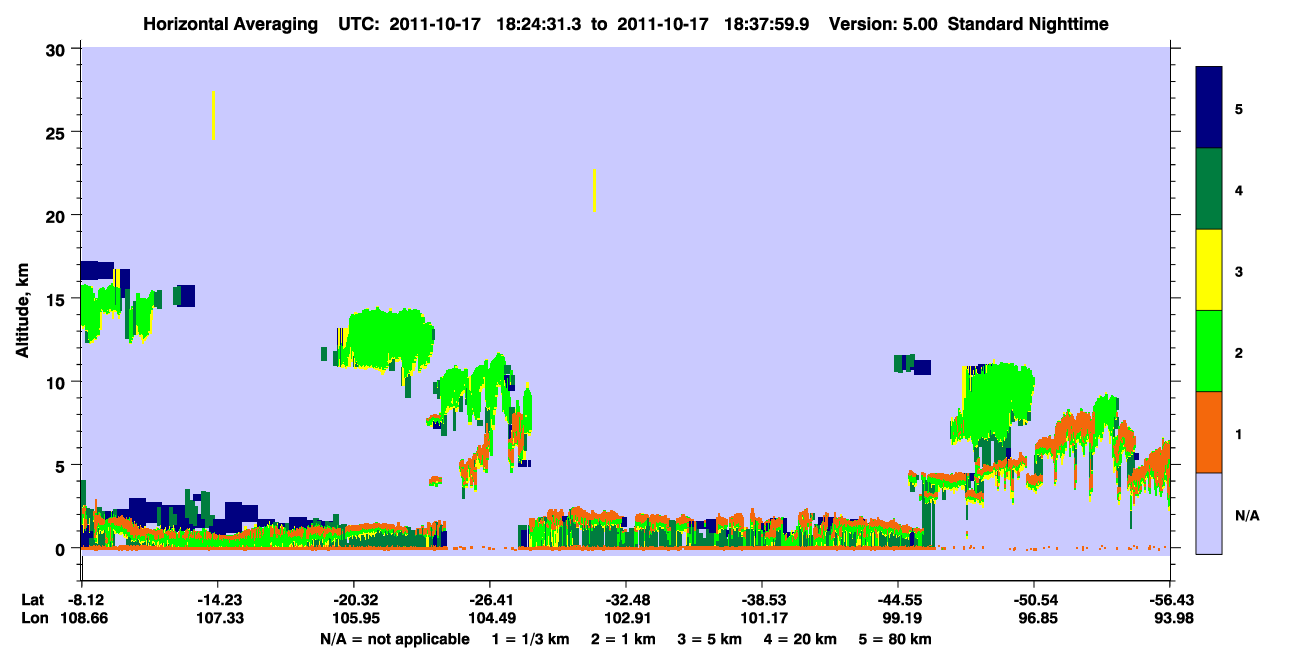Click the y-axis tick label 15

pos(58,299)
